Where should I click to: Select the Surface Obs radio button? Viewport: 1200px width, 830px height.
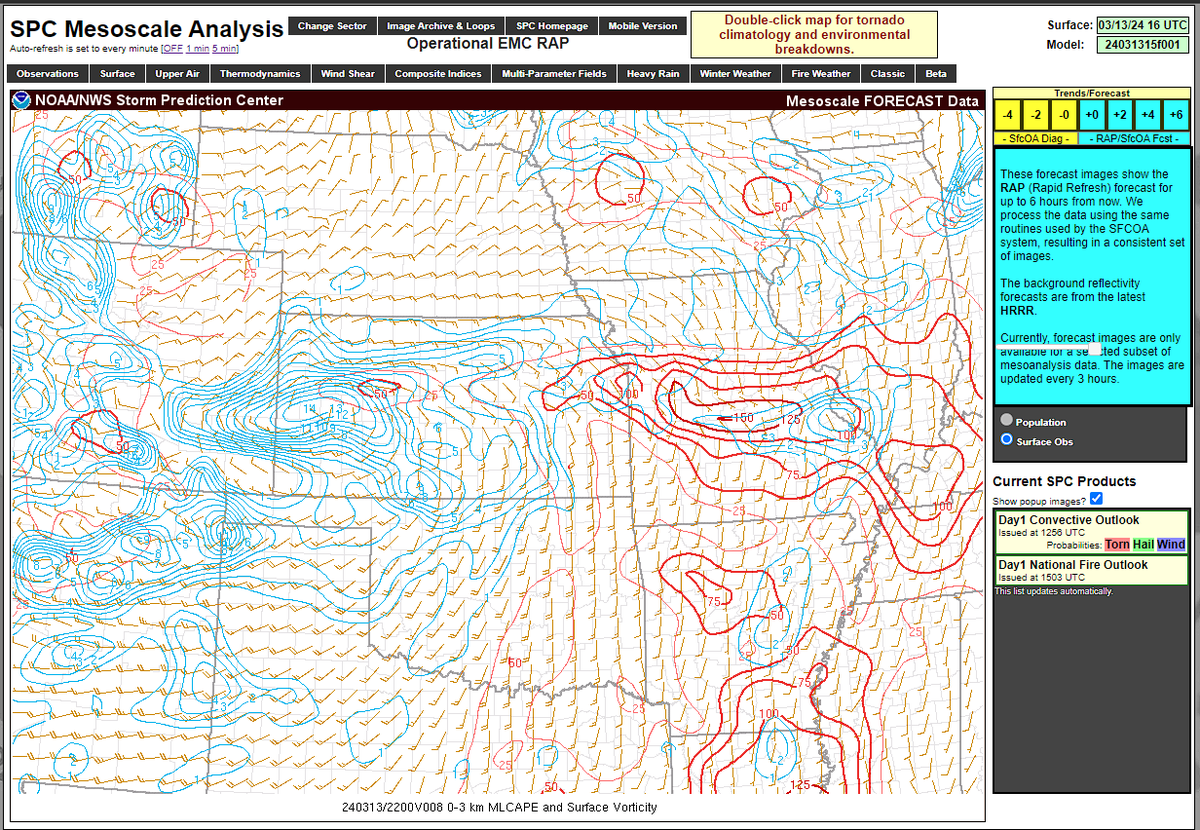click(1006, 440)
